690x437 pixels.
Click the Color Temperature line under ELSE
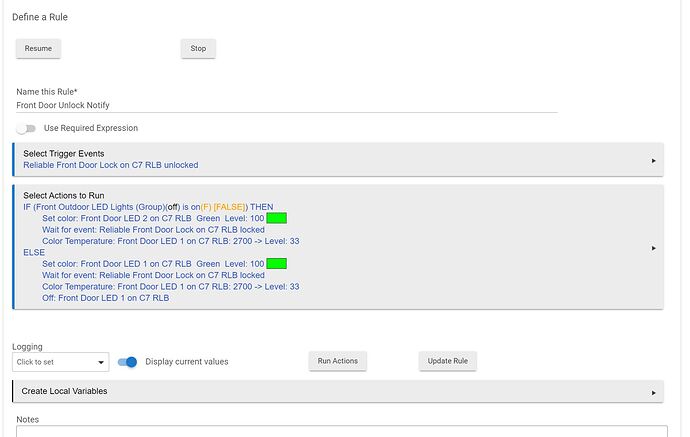[171, 286]
